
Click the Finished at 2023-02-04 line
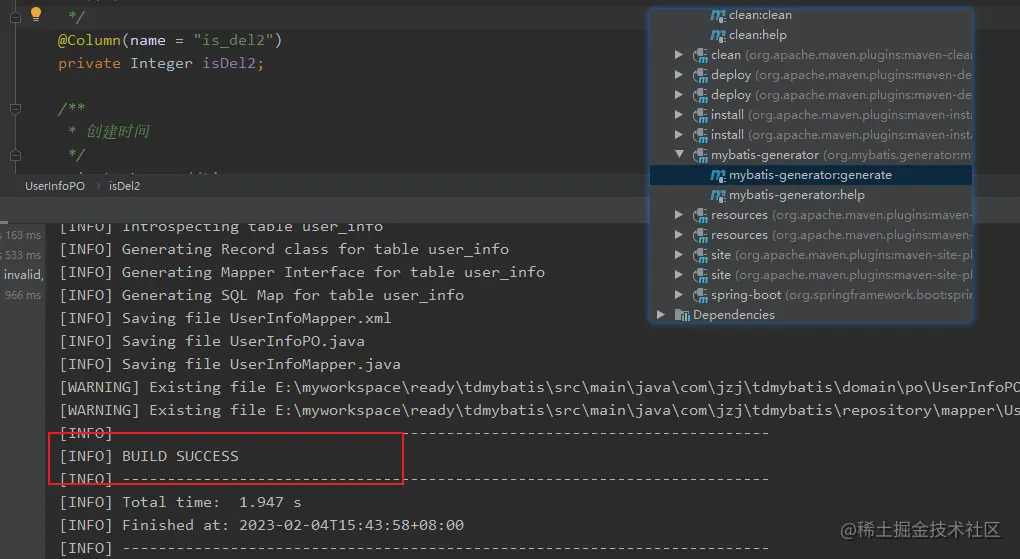pos(262,525)
